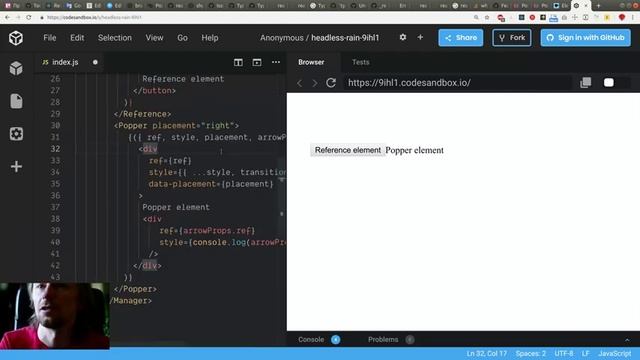Click the CodeSandbox logo icon
Viewport: 640px width, 360px height.
coord(16,38)
